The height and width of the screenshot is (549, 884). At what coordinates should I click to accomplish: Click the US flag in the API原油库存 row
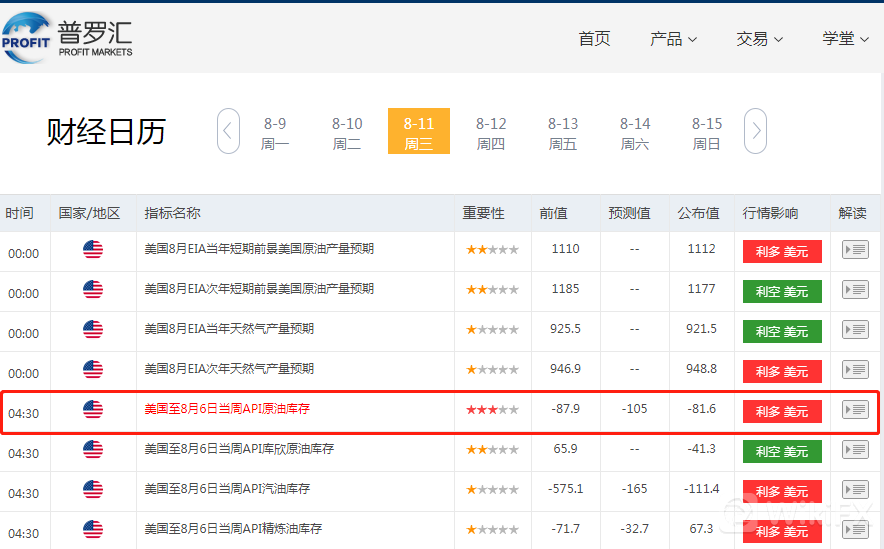click(93, 410)
